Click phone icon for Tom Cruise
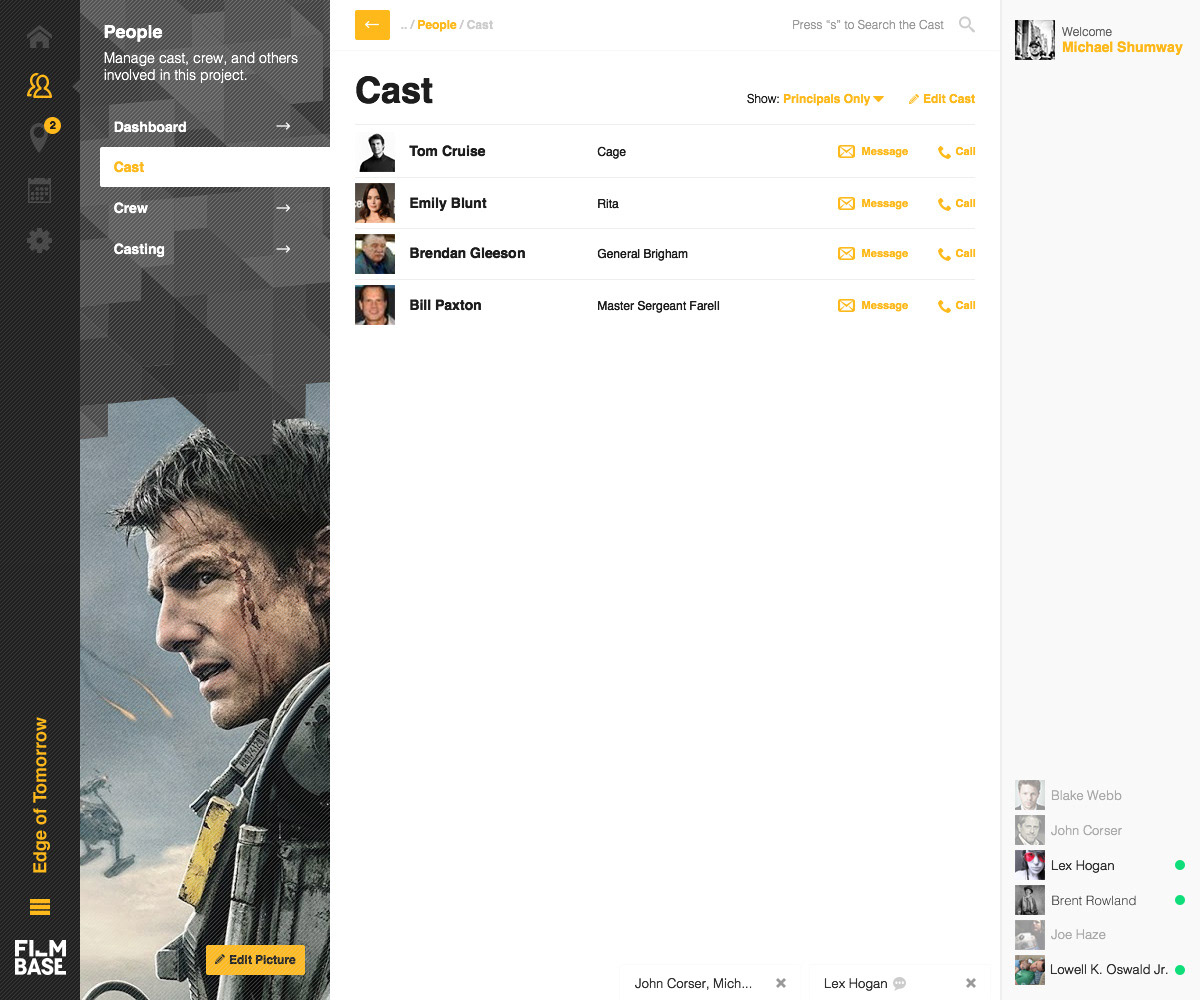Screen dimensions: 1200x1000 [x=944, y=152]
